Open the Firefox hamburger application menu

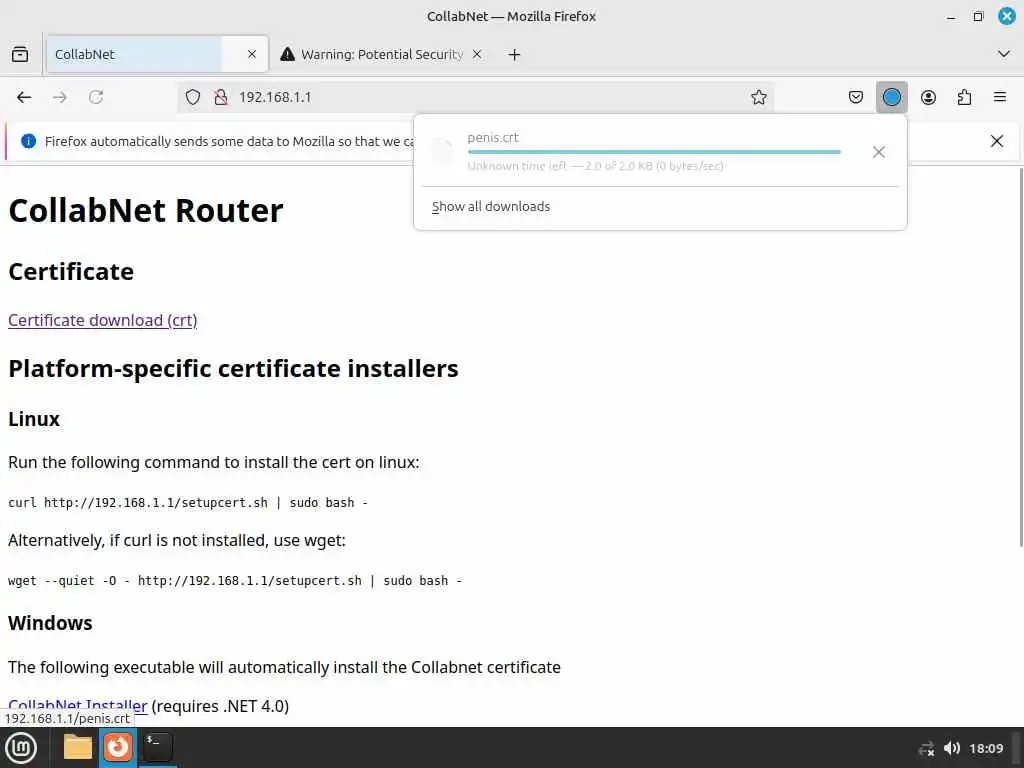[x=1000, y=97]
